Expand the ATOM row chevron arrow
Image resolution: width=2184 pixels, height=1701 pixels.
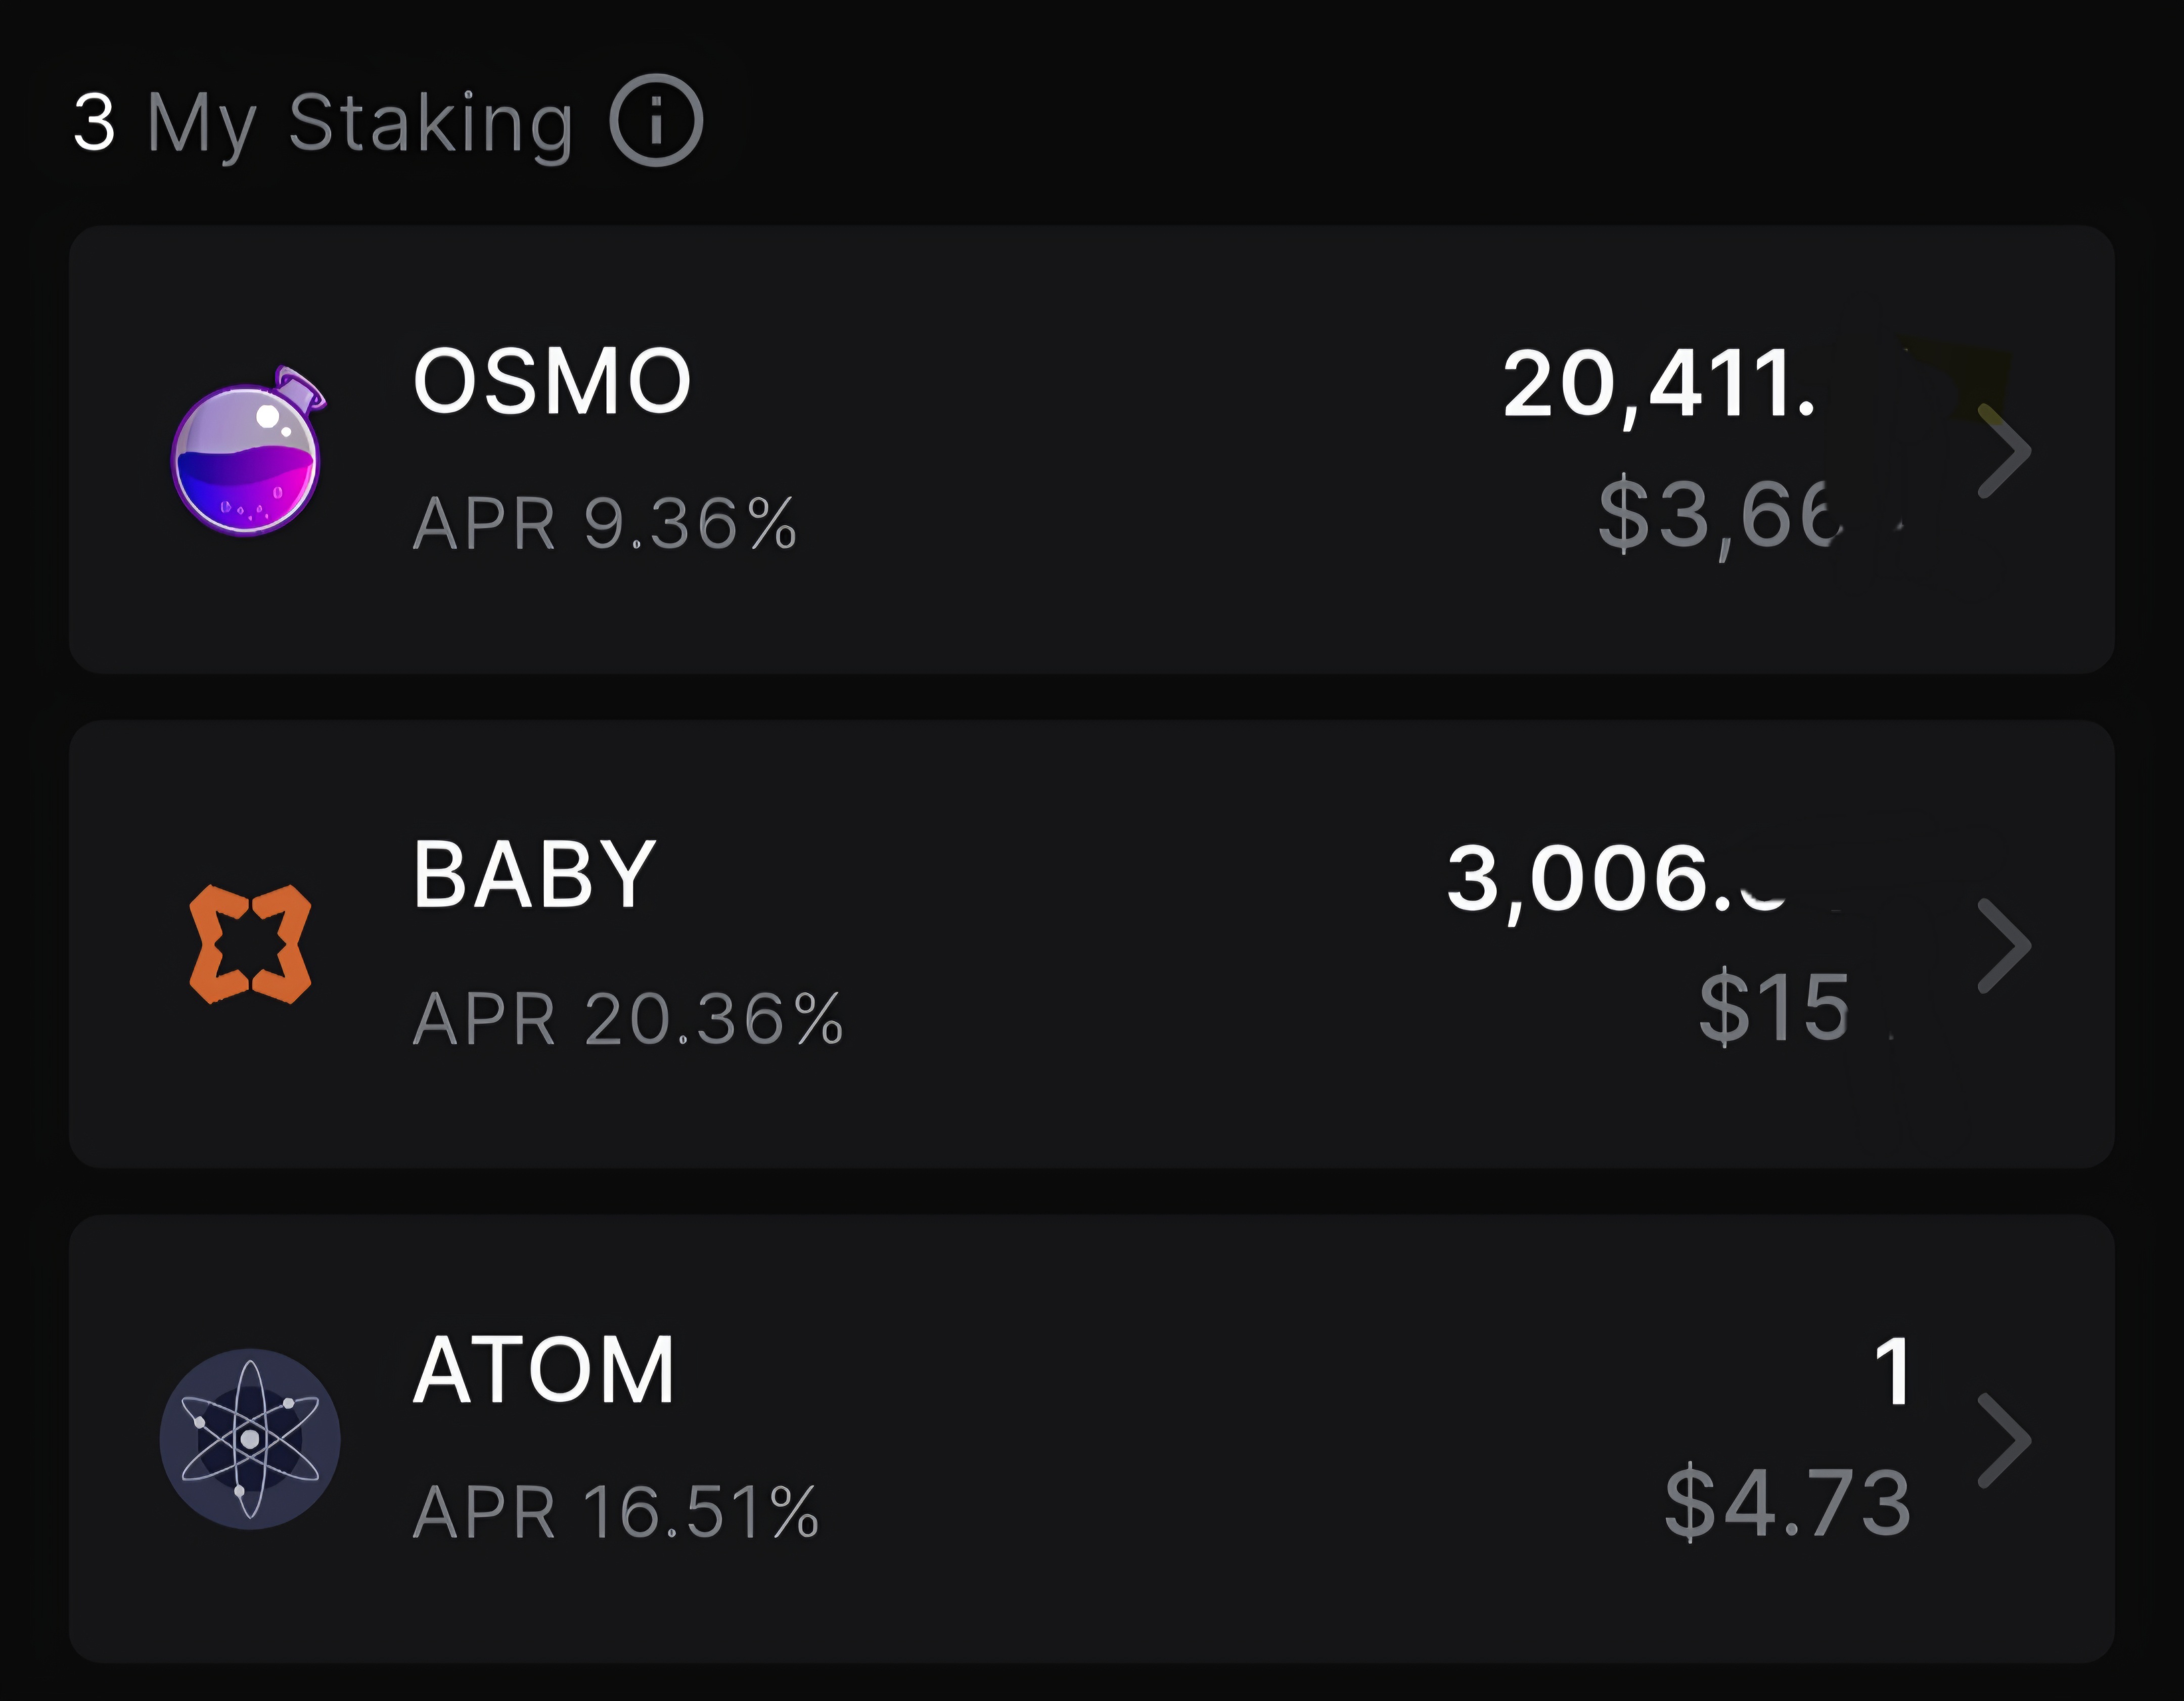click(x=2004, y=1440)
